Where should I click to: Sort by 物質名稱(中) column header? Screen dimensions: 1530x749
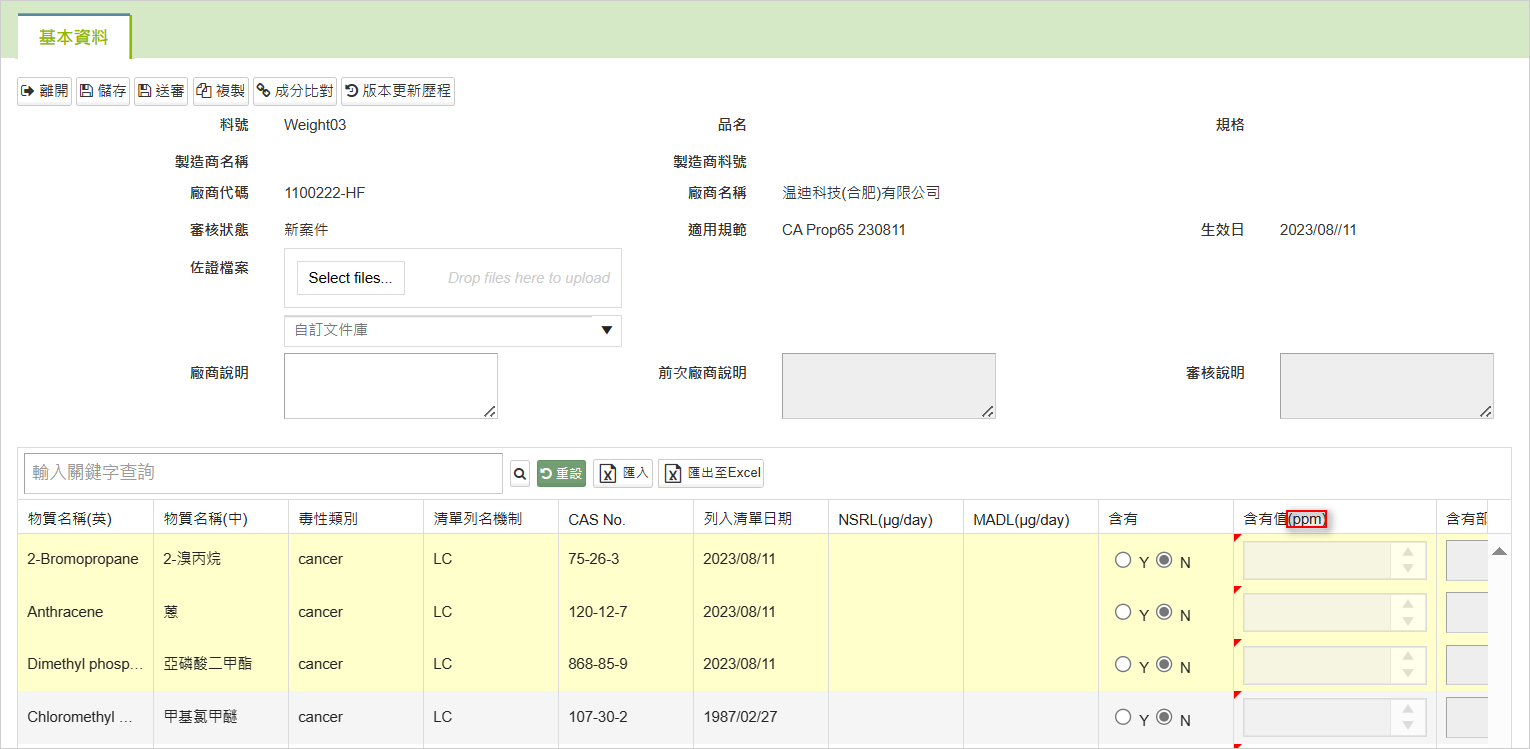(x=220, y=518)
